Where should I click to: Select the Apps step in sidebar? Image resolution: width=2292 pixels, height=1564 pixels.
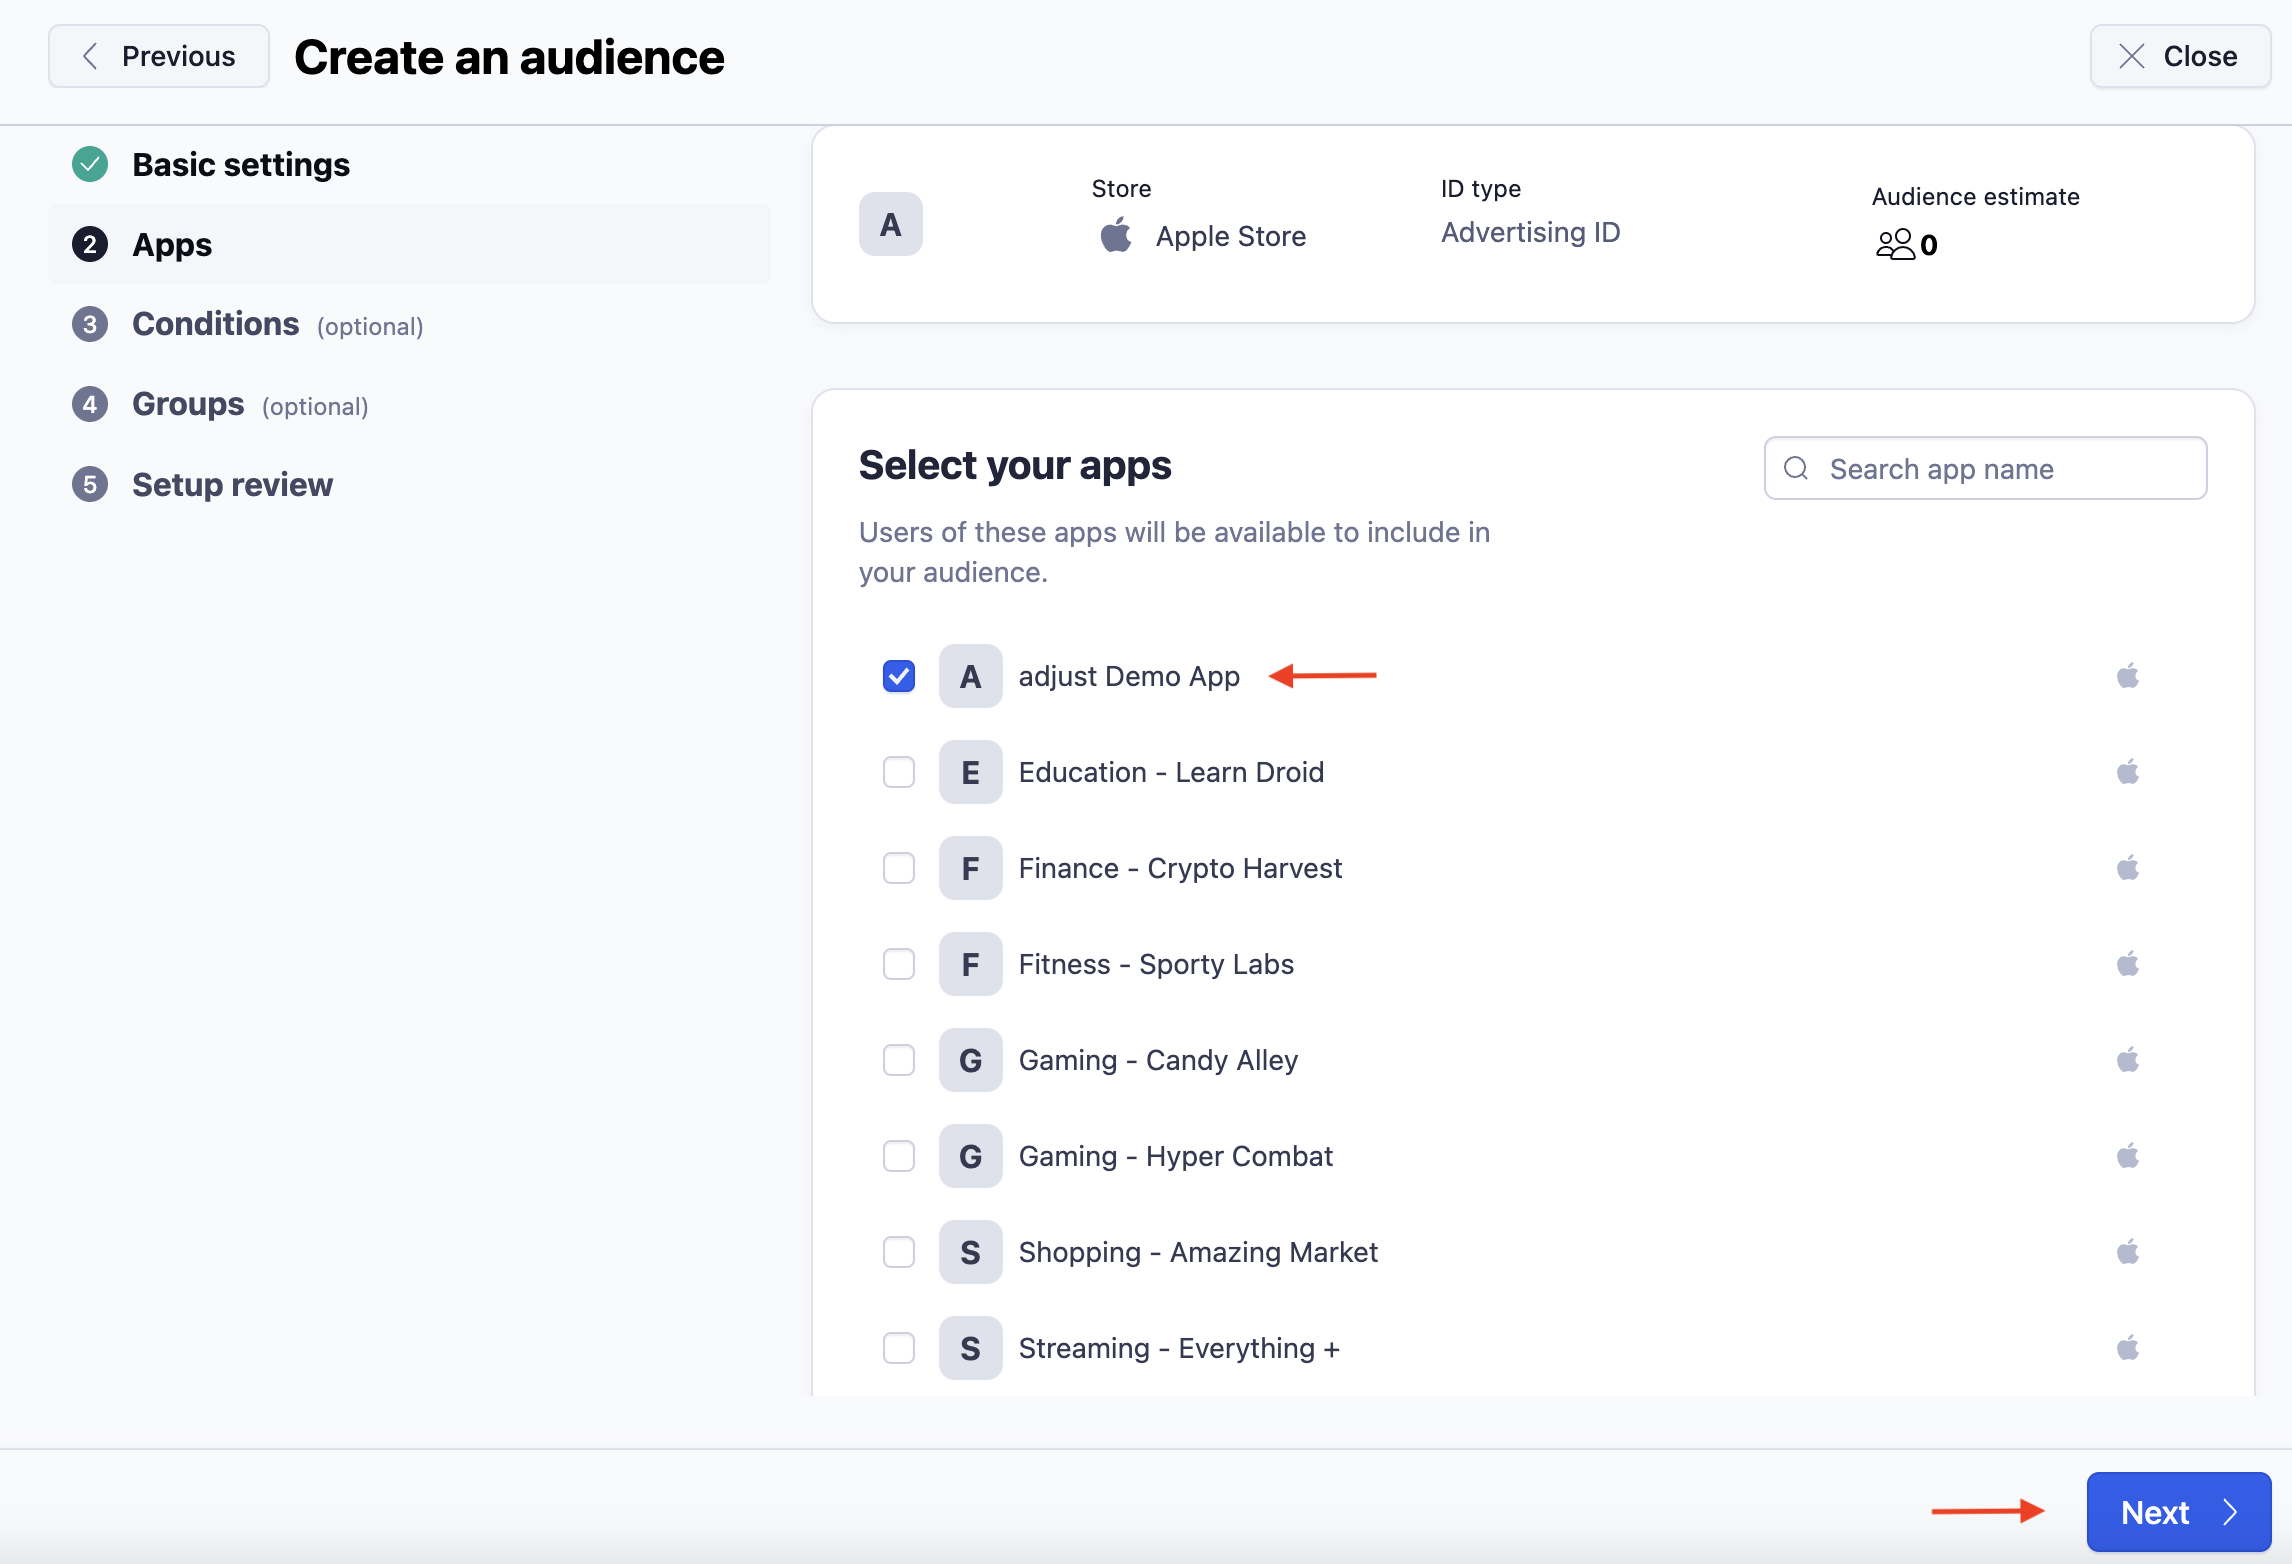click(409, 244)
